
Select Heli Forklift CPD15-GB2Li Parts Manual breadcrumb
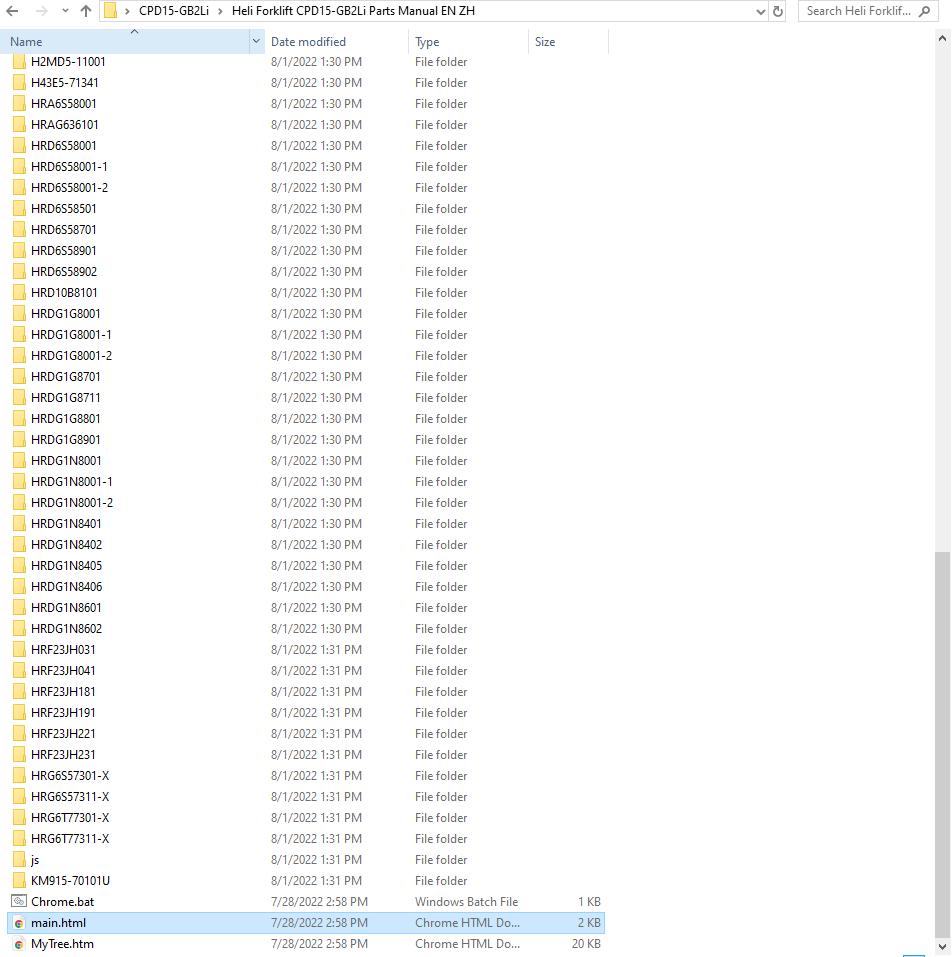353,11
